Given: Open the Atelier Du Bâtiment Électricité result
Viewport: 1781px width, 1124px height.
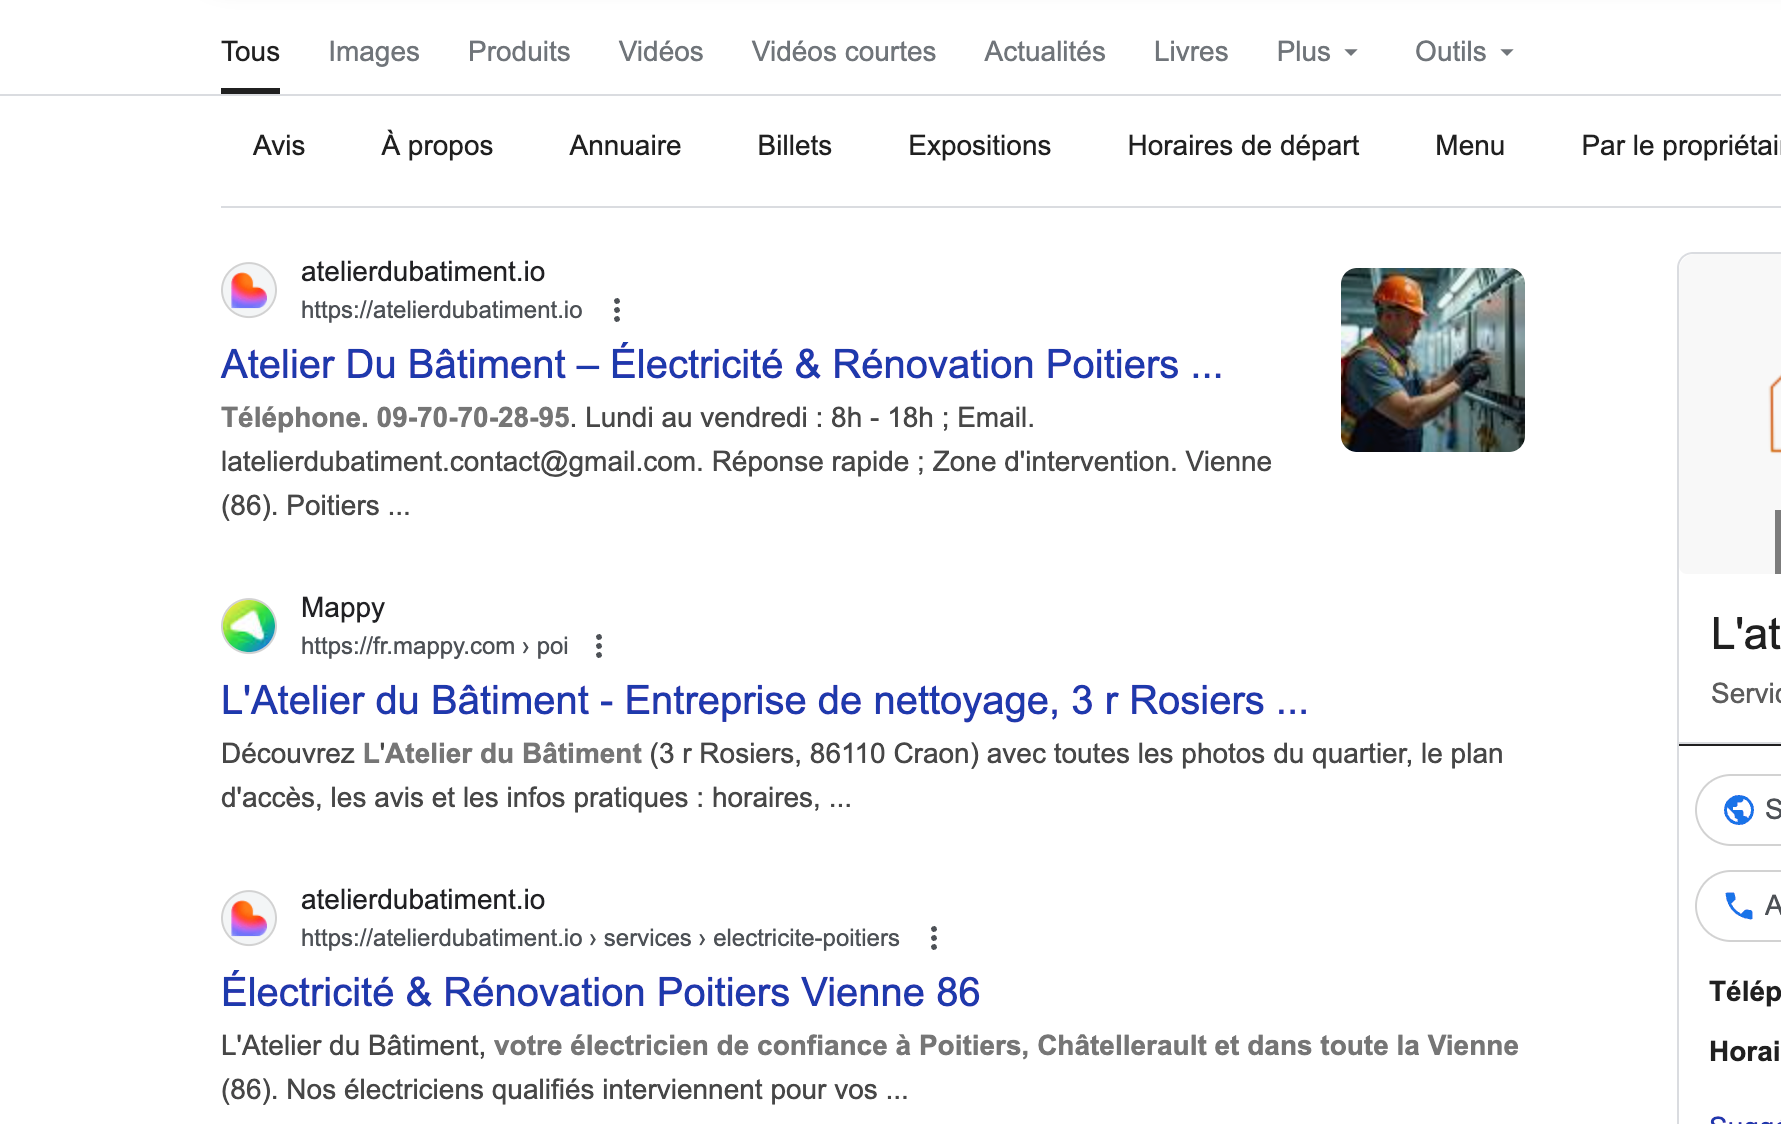Looking at the screenshot, I should [721, 365].
